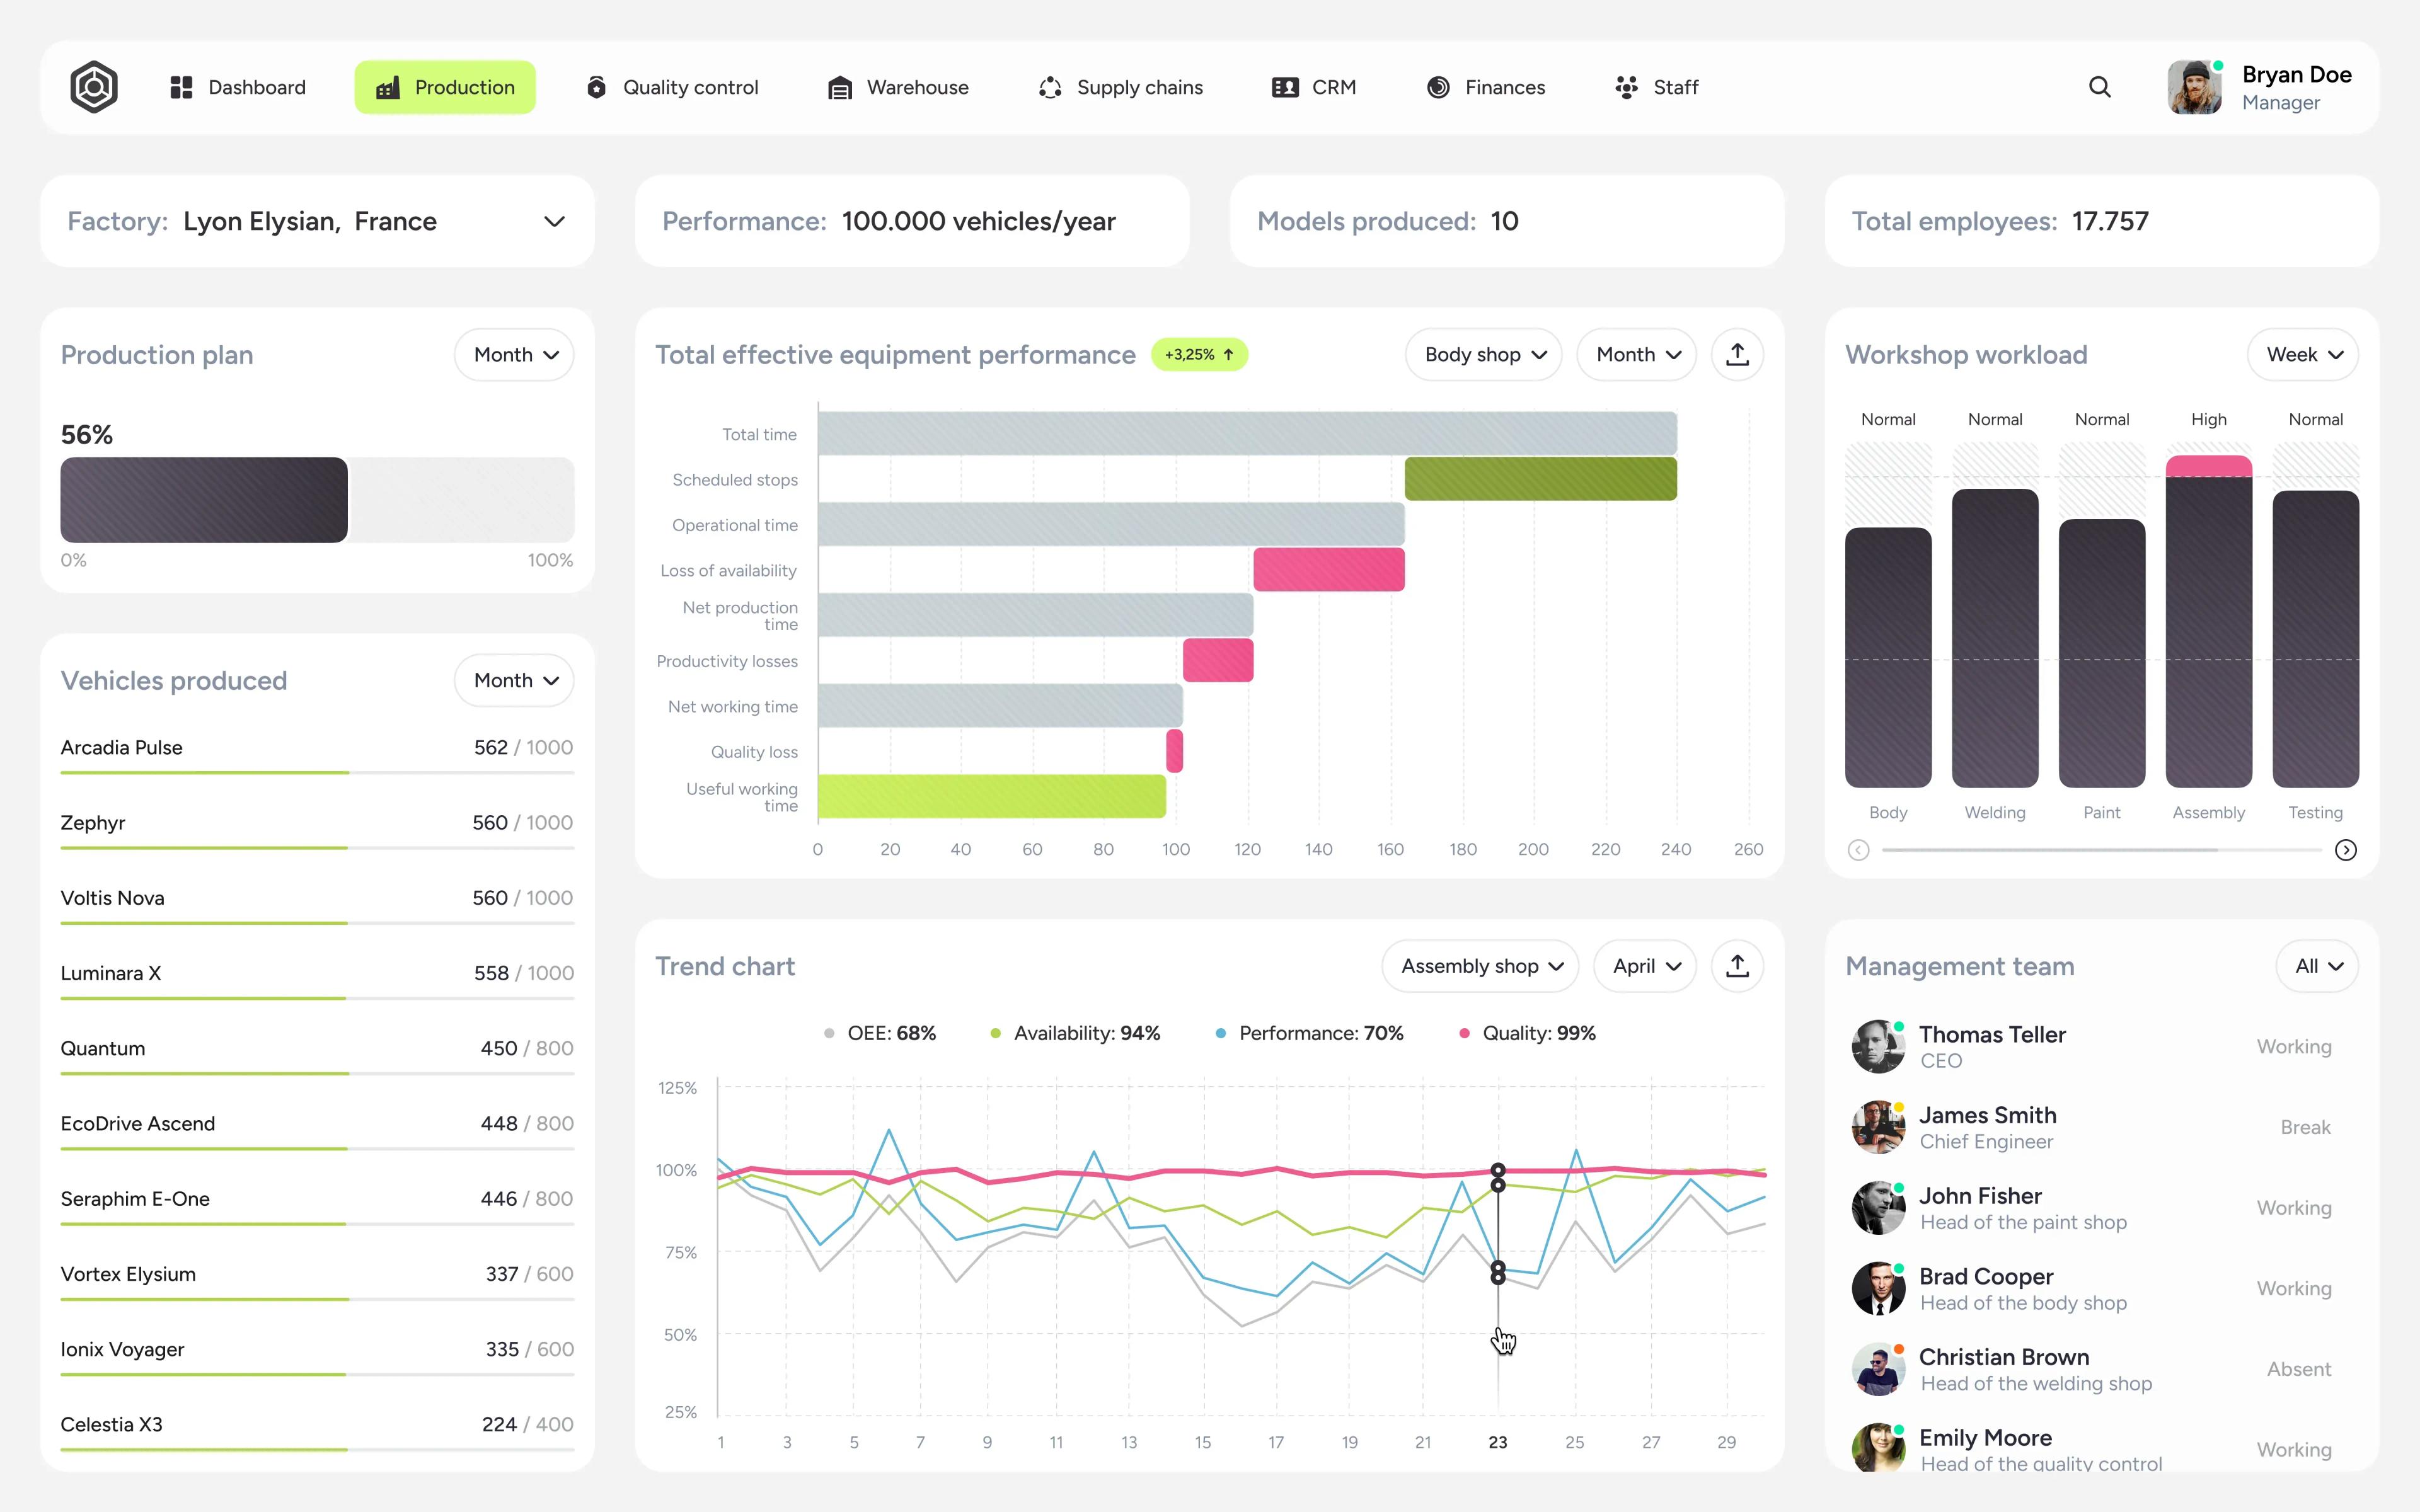Viewport: 2420px width, 1512px height.
Task: Open the search magnifier icon
Action: [2099, 87]
